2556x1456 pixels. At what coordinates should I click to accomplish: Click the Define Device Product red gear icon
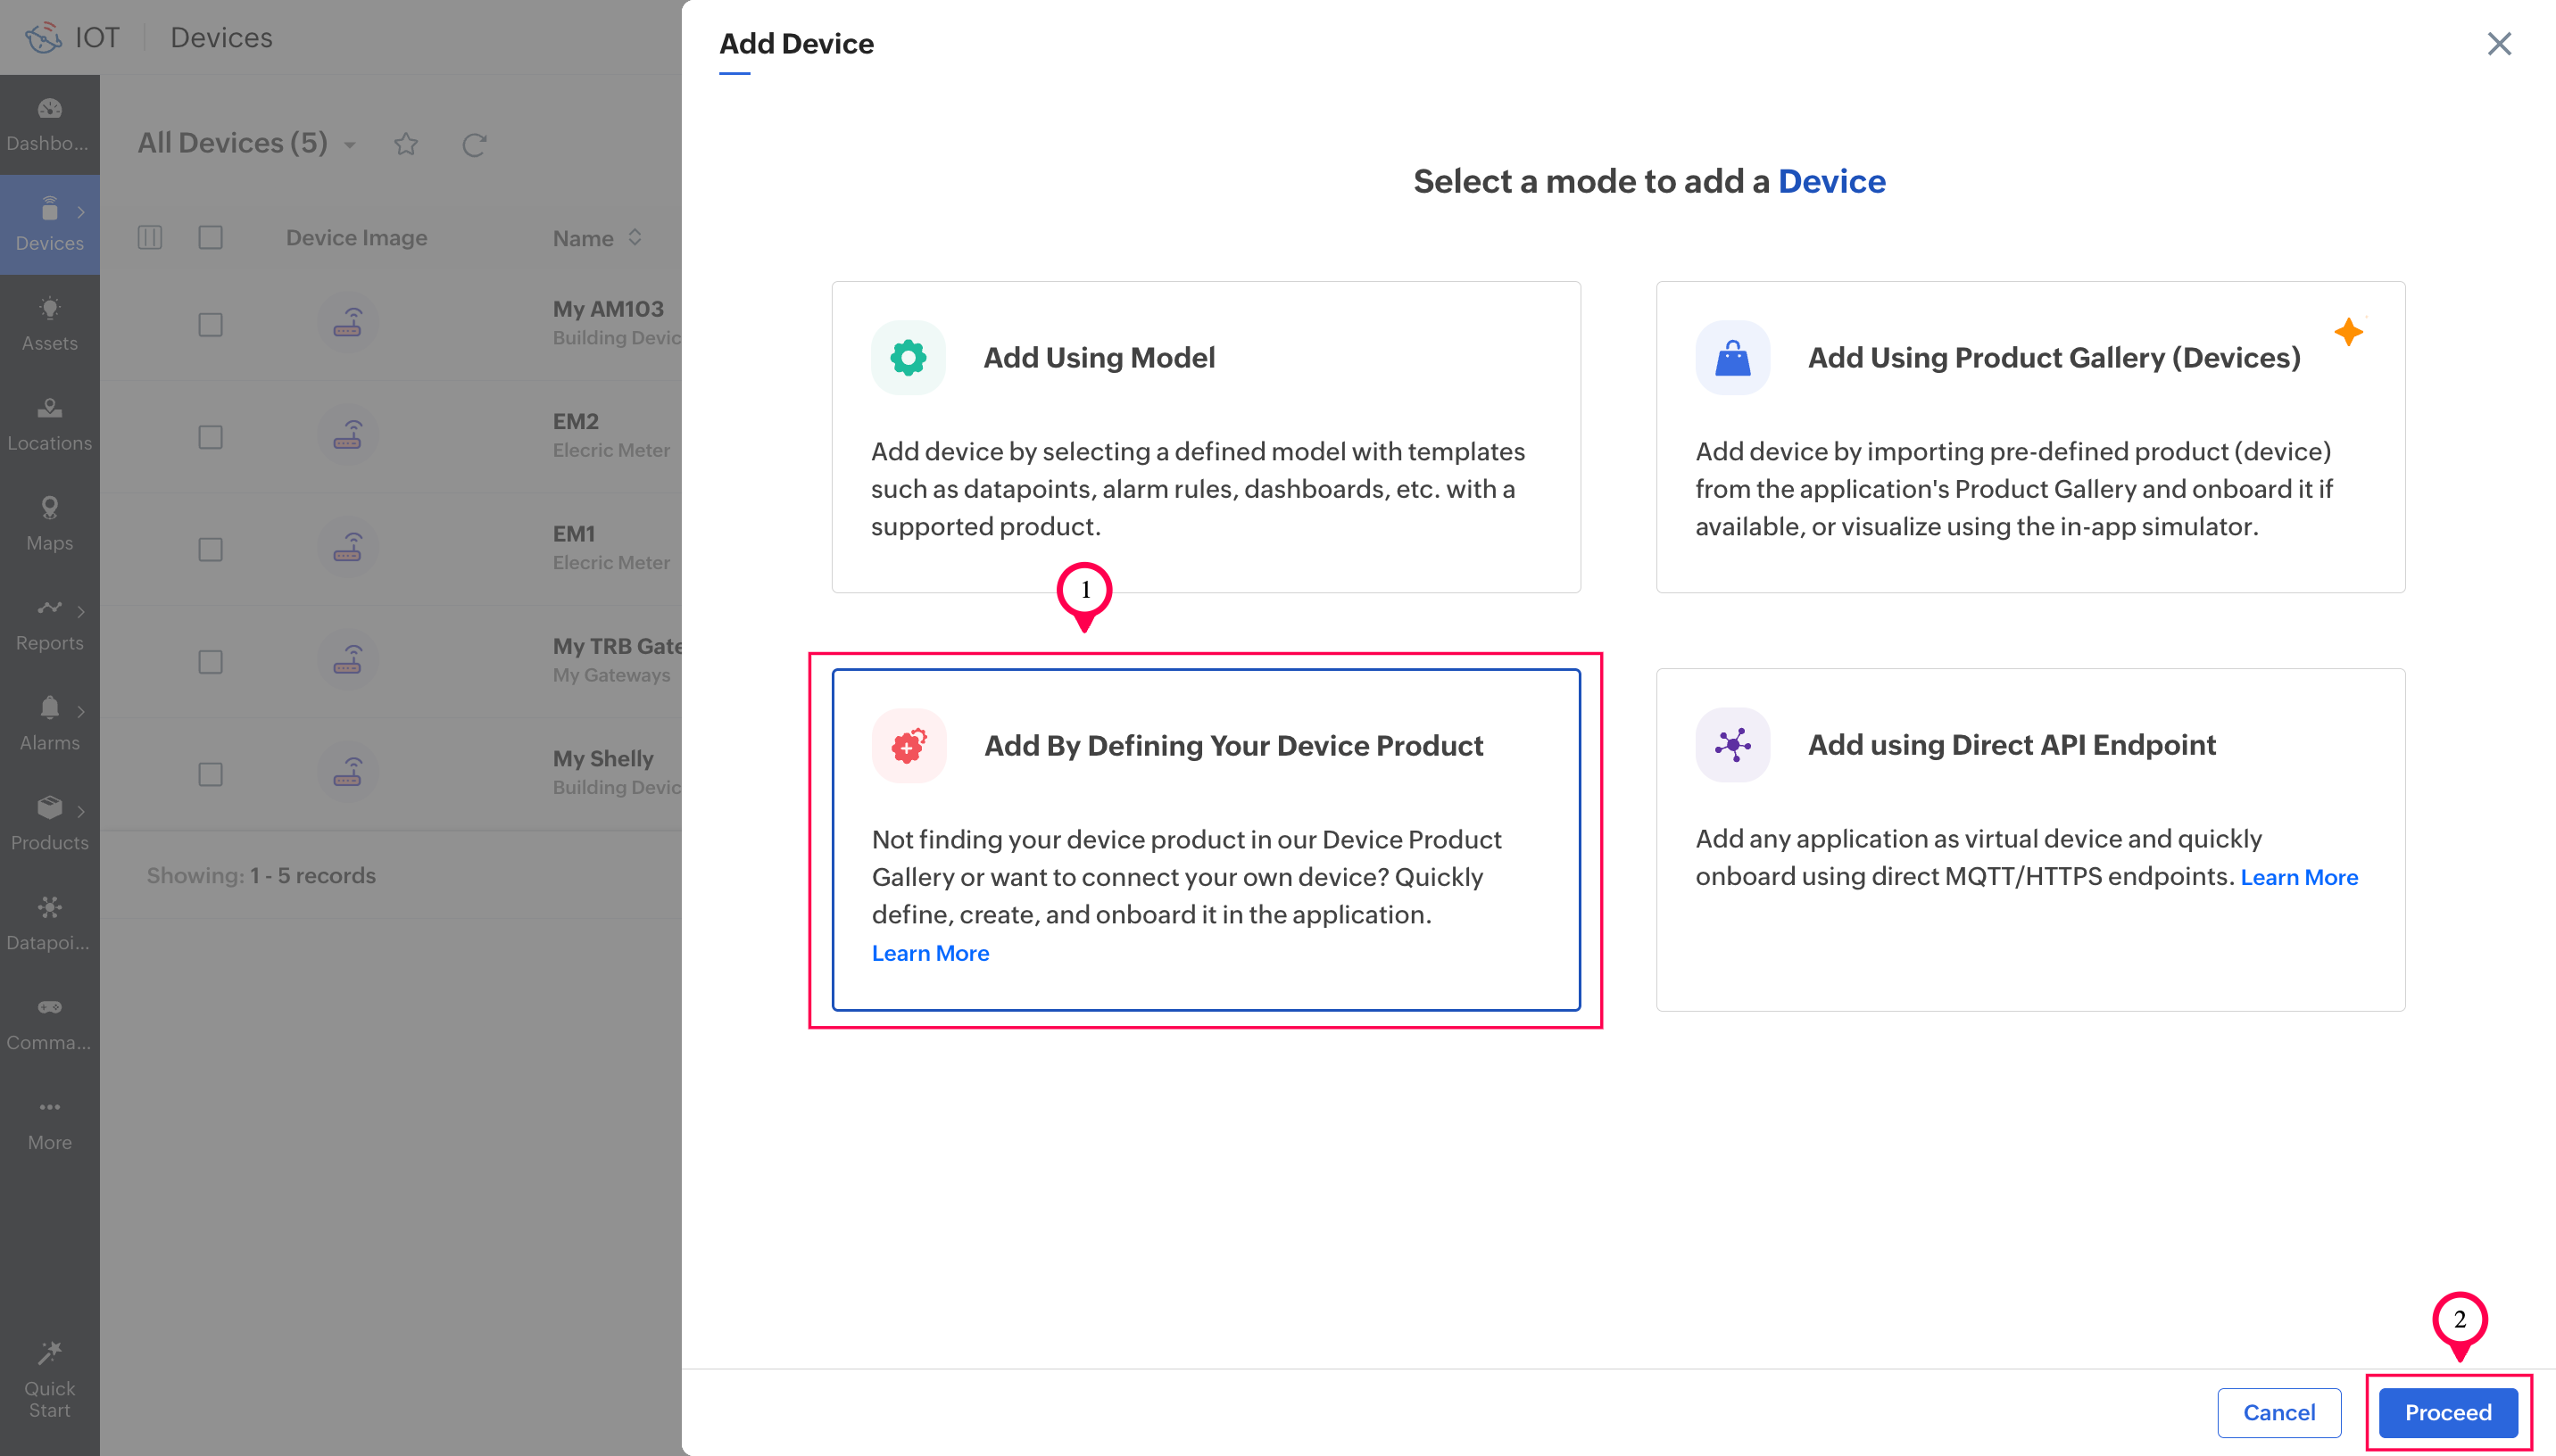(x=908, y=746)
